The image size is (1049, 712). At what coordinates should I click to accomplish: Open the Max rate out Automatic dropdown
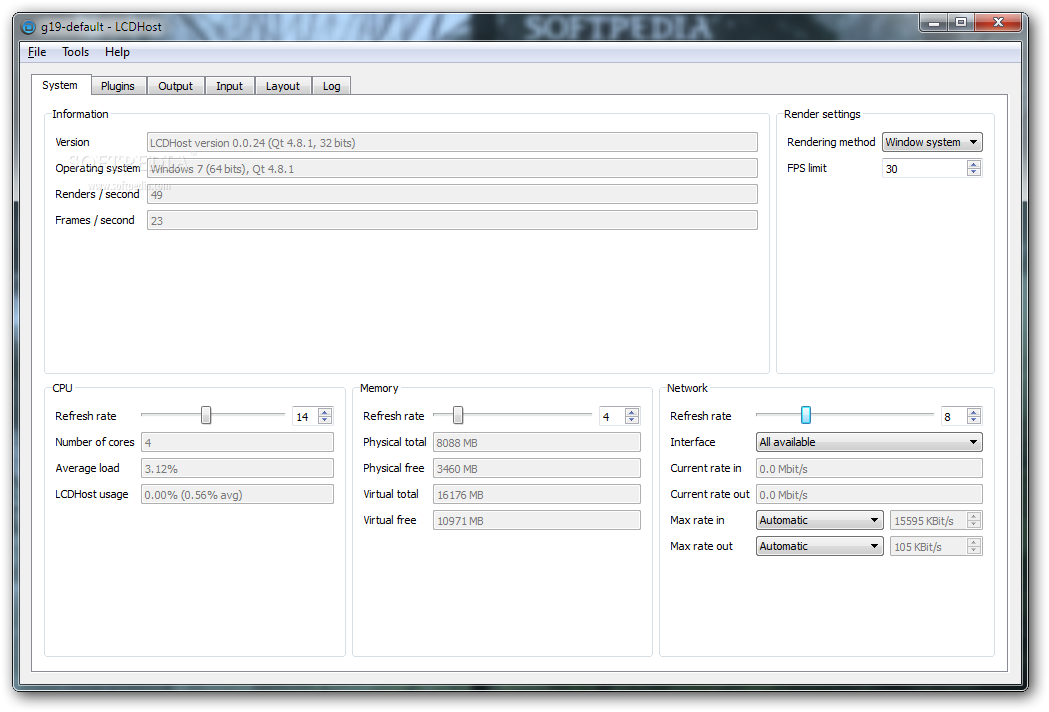[x=820, y=547]
